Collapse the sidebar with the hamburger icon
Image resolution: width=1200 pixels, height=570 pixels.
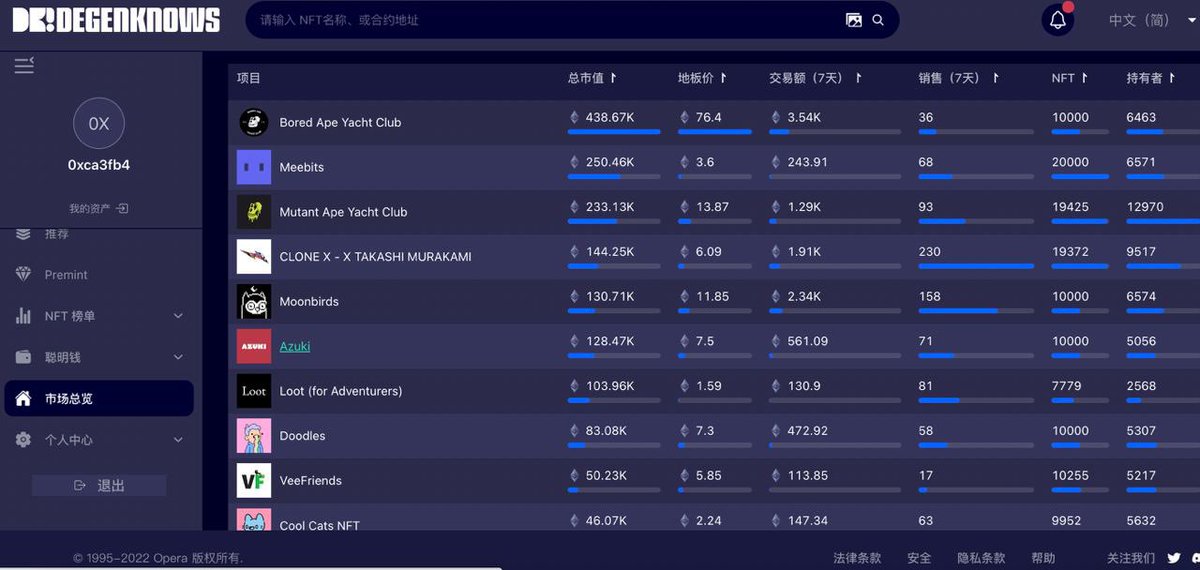click(x=24, y=65)
